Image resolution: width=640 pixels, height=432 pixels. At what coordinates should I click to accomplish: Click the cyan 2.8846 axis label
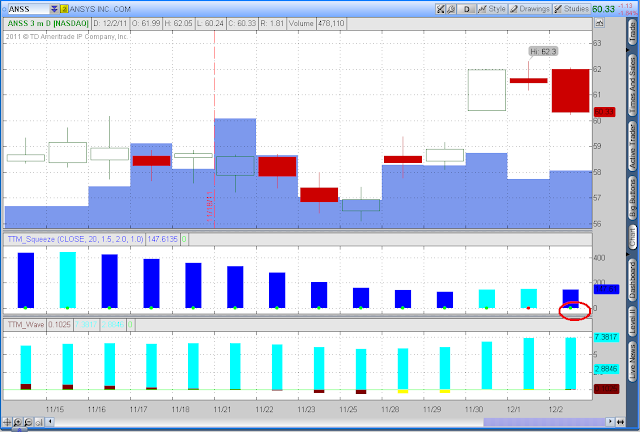click(x=606, y=369)
